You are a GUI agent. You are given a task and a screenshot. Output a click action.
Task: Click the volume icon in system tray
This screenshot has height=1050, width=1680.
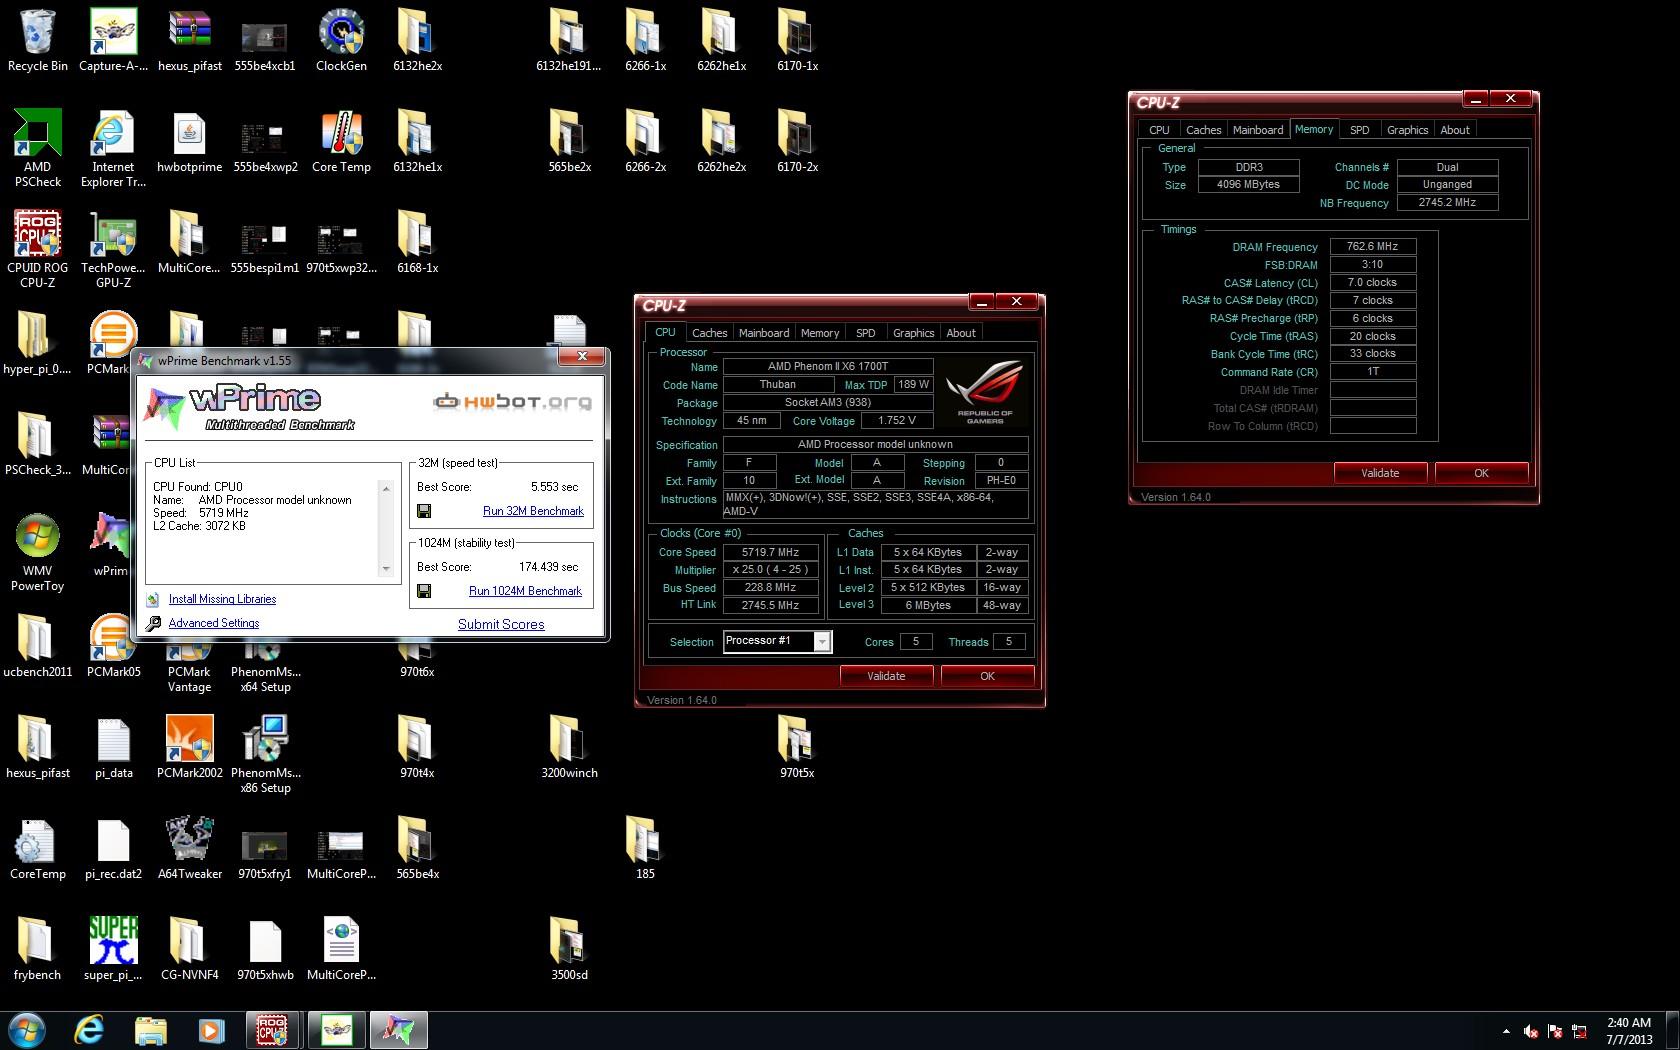(1530, 1031)
